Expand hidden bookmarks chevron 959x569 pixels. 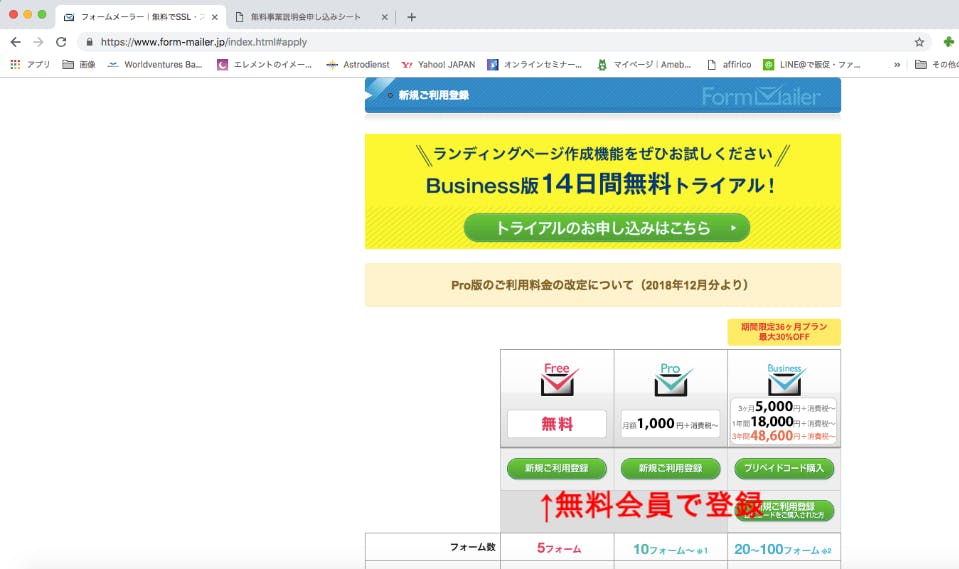point(897,64)
